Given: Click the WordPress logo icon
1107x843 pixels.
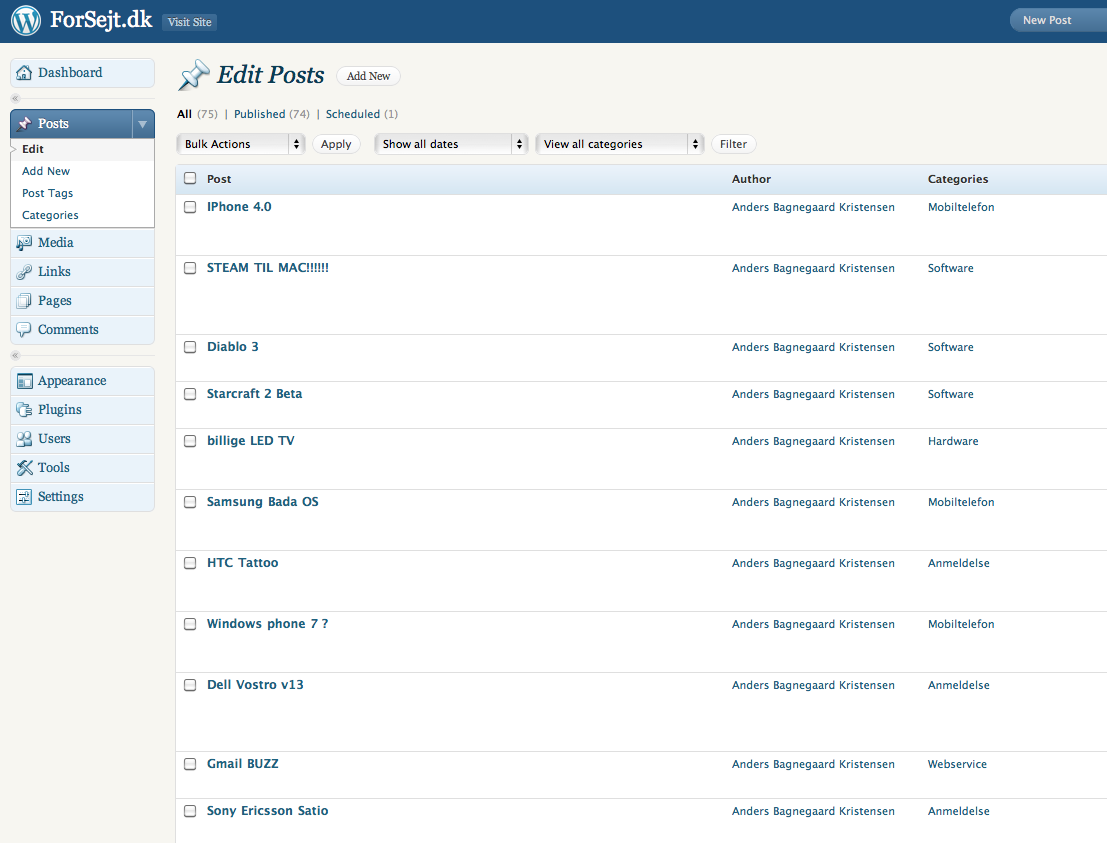Looking at the screenshot, I should pyautogui.click(x=26, y=20).
